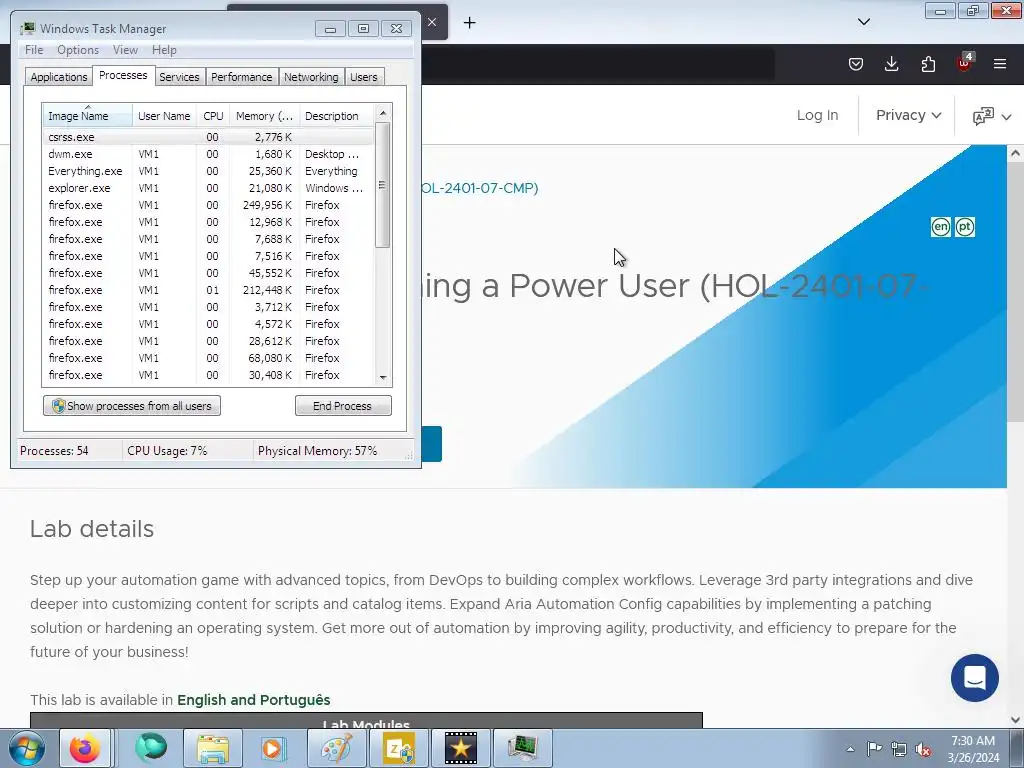Switch to the Users tab
Image resolution: width=1024 pixels, height=768 pixels.
click(x=364, y=76)
